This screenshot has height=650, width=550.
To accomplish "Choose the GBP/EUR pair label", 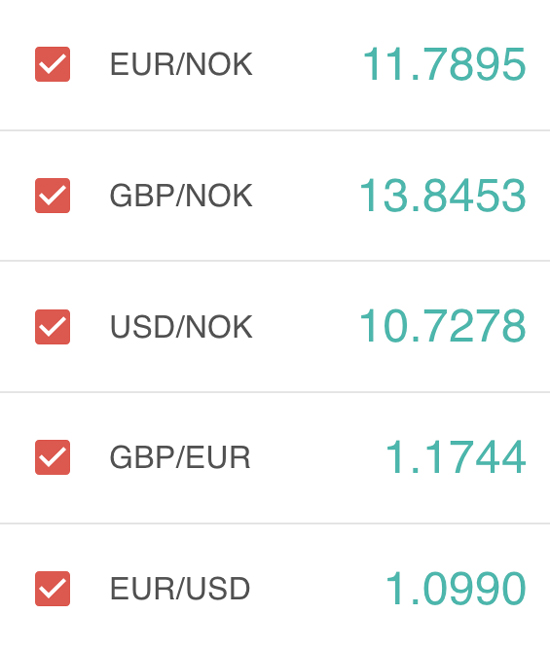I will (x=180, y=458).
